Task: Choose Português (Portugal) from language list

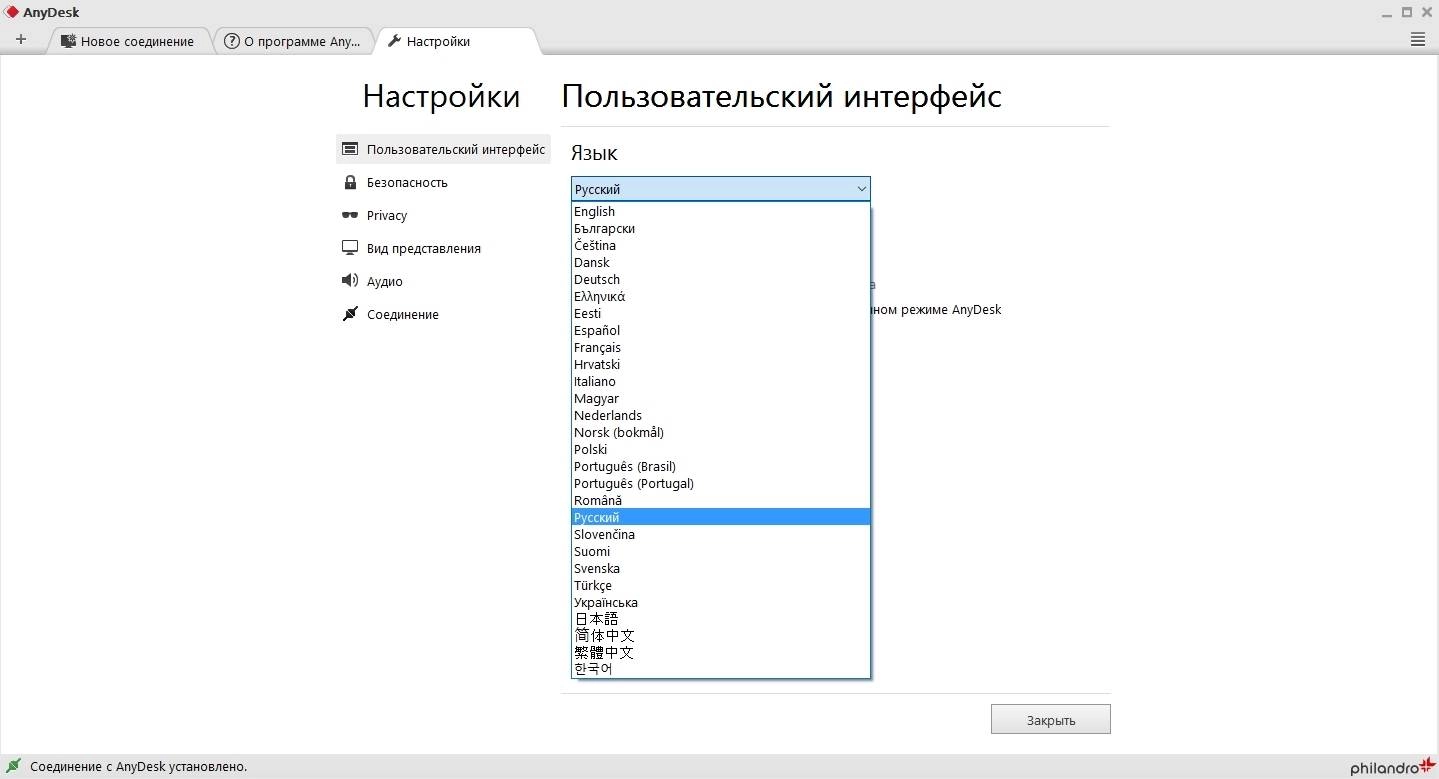Action: click(x=721, y=483)
